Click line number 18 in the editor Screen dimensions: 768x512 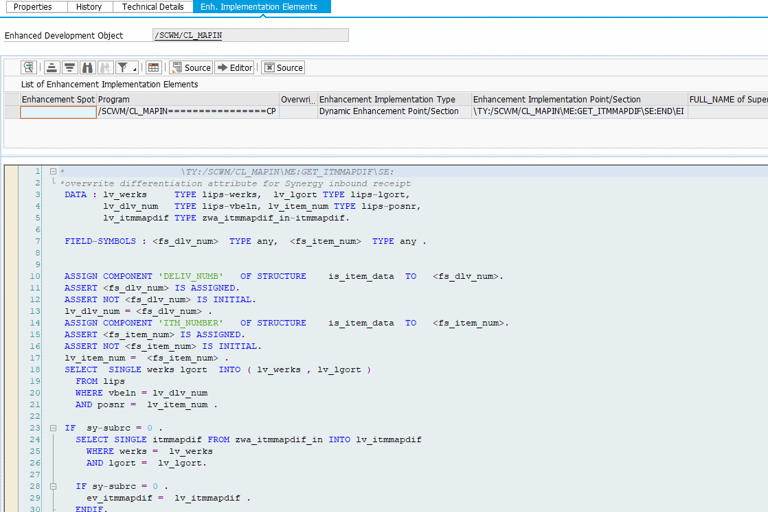35,370
